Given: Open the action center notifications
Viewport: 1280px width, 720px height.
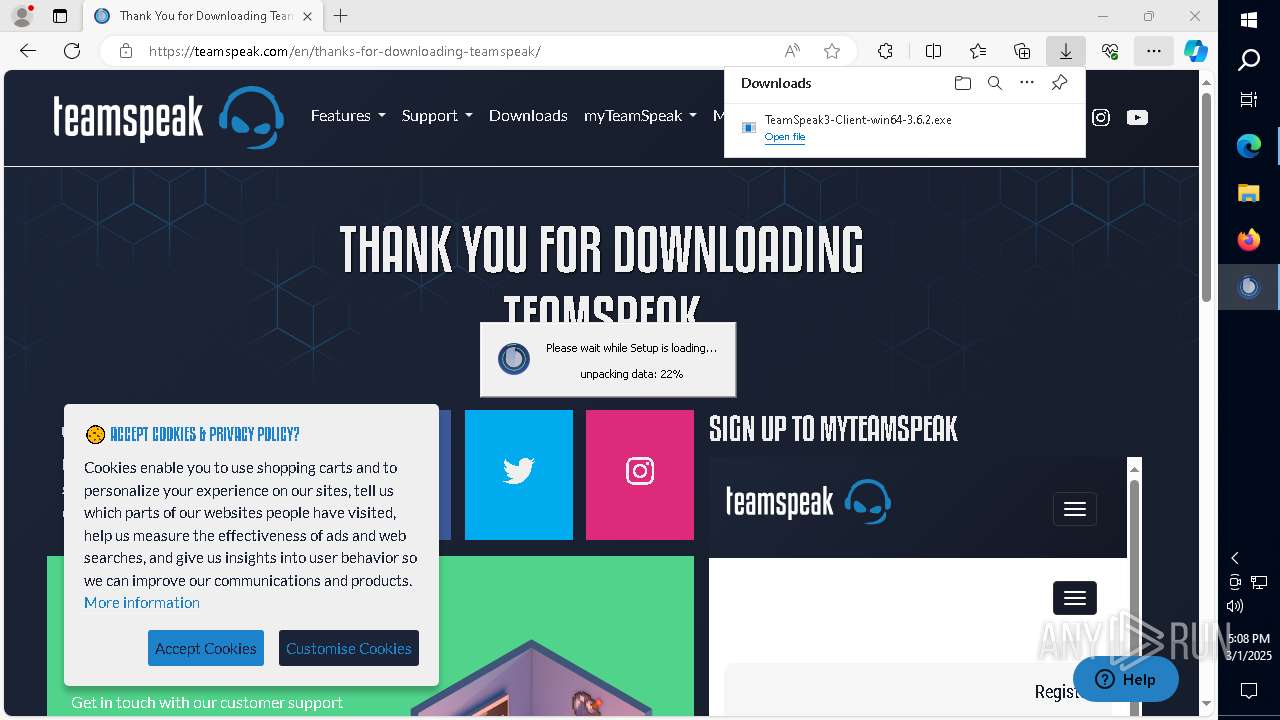Looking at the screenshot, I should (1249, 691).
